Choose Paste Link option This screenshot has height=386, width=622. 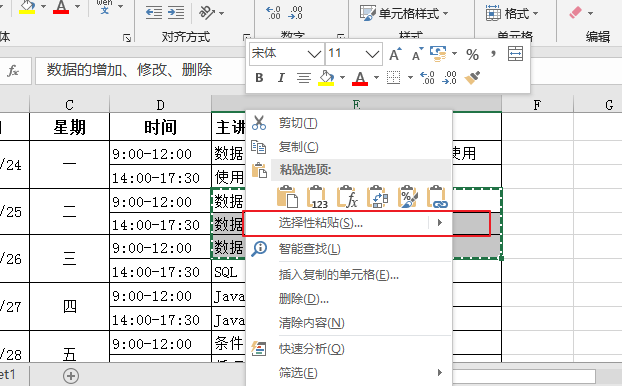point(437,197)
